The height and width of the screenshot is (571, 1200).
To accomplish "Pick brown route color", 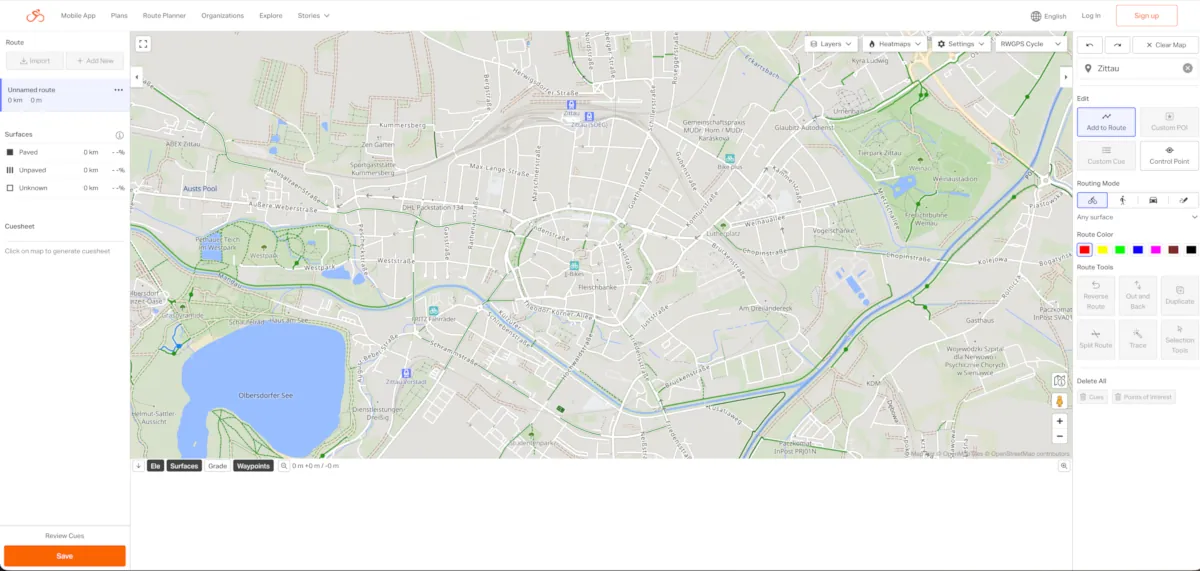I will pyautogui.click(x=1173, y=250).
